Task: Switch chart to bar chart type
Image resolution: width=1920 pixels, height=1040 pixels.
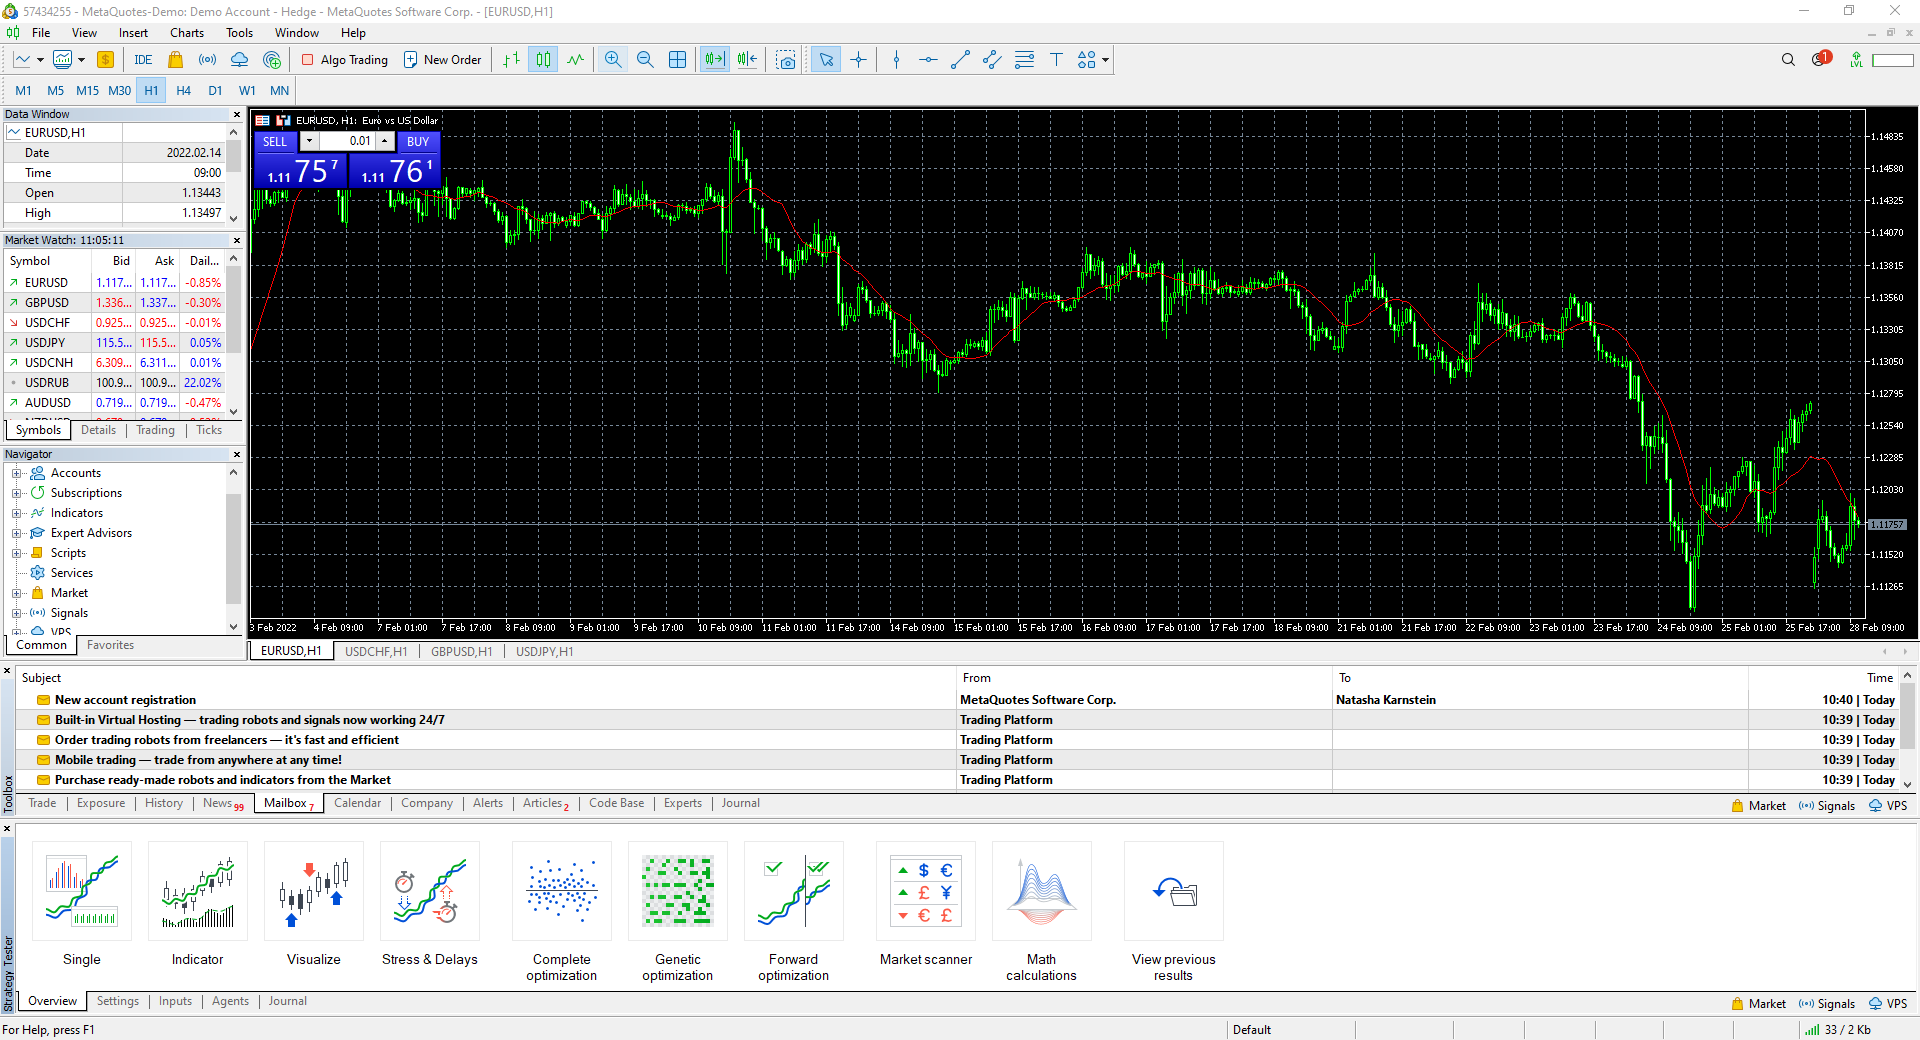Action: [x=511, y=60]
